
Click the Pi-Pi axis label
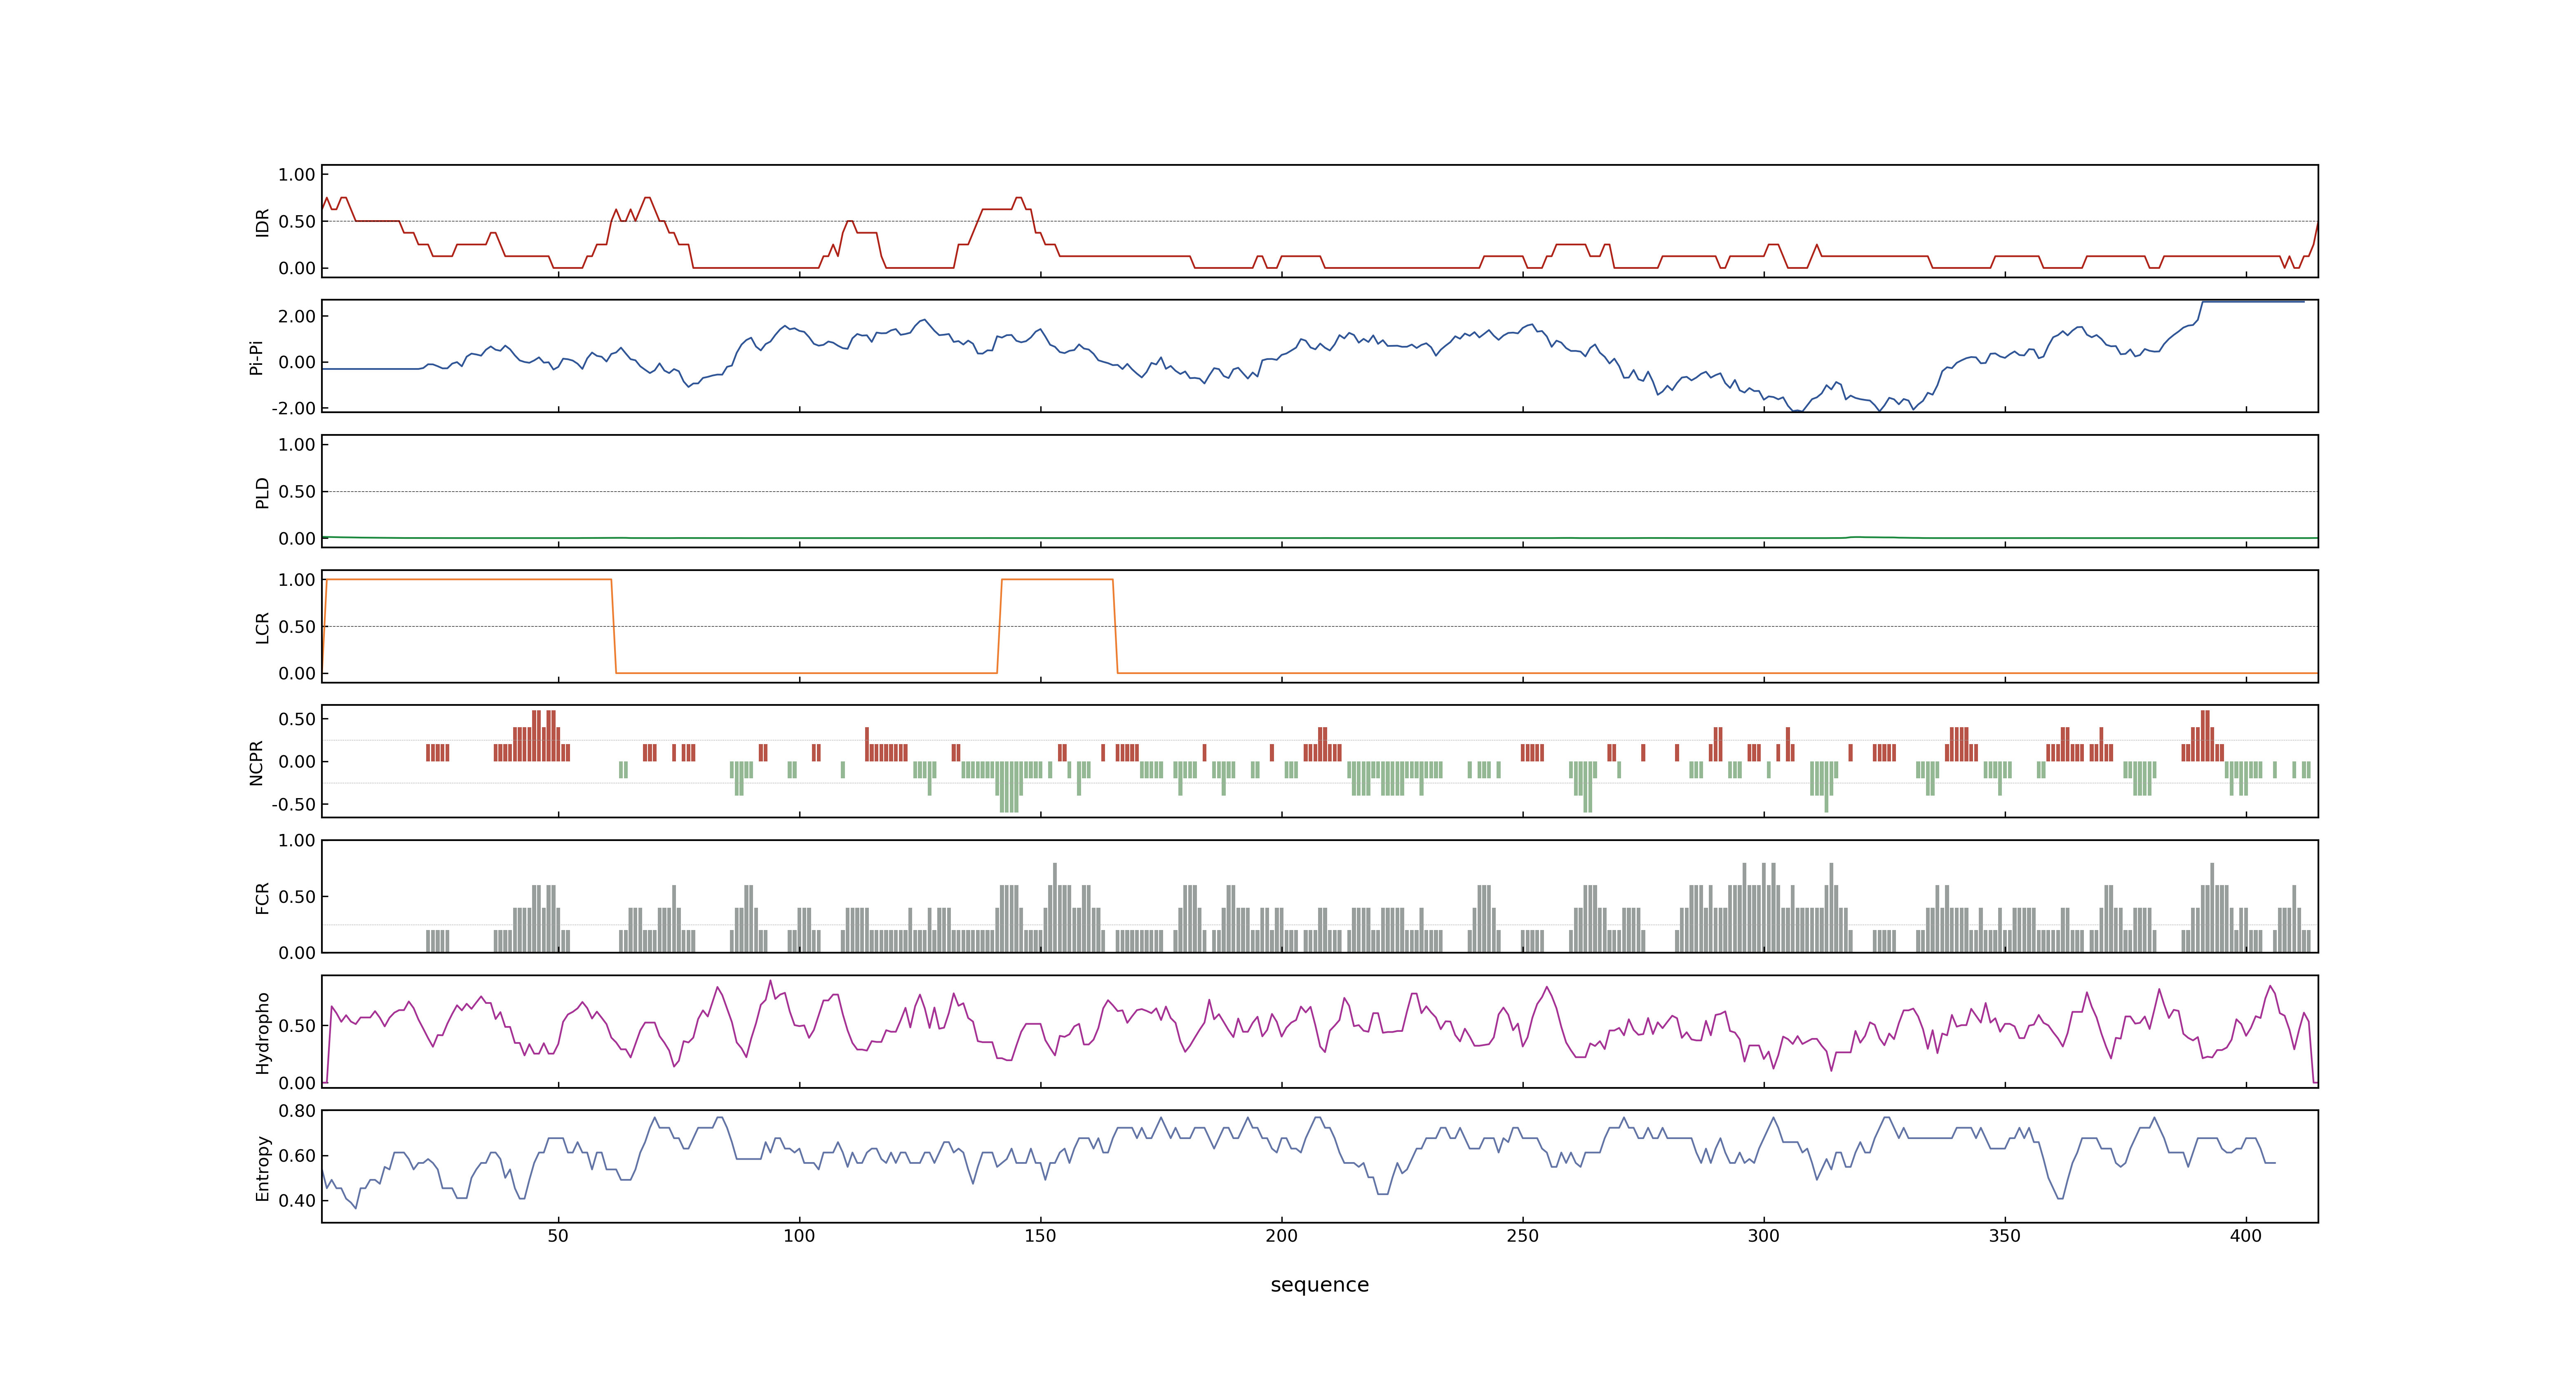point(256,357)
